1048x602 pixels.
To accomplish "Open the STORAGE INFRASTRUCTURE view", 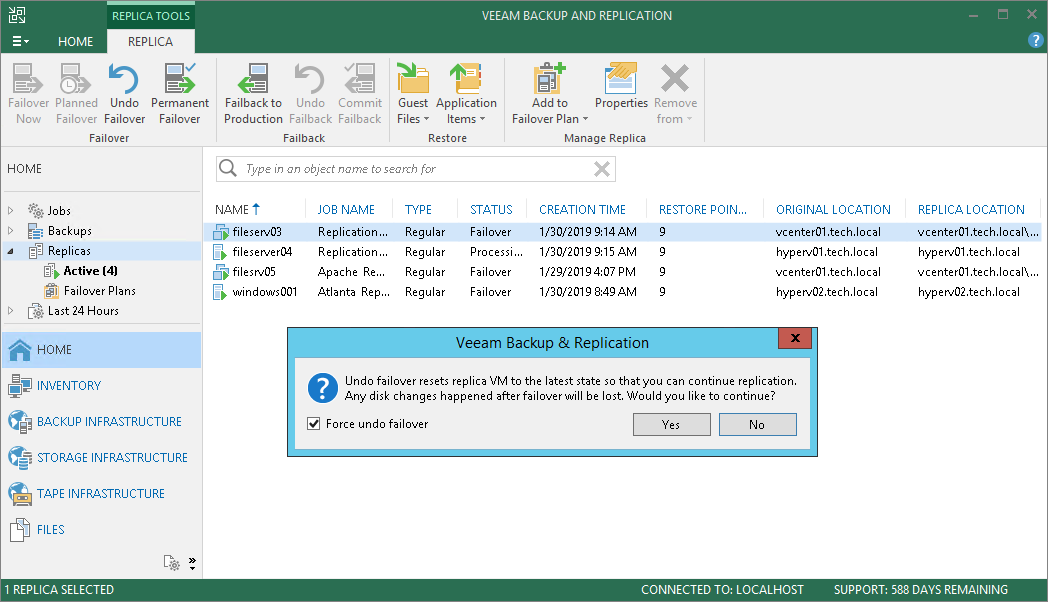I will click(102, 458).
